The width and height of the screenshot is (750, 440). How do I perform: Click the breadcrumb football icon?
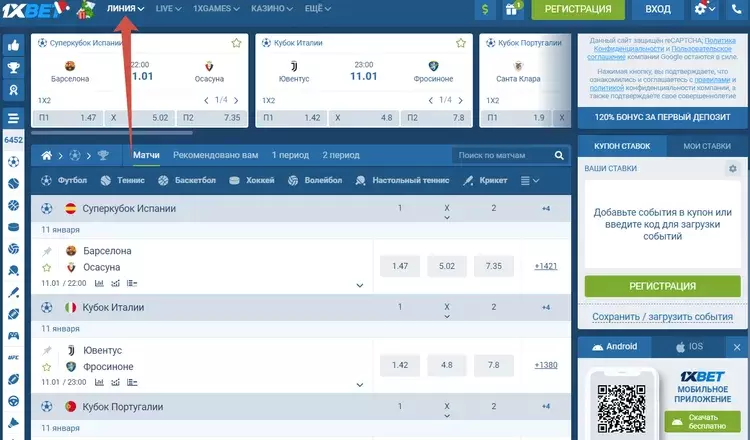pos(75,155)
